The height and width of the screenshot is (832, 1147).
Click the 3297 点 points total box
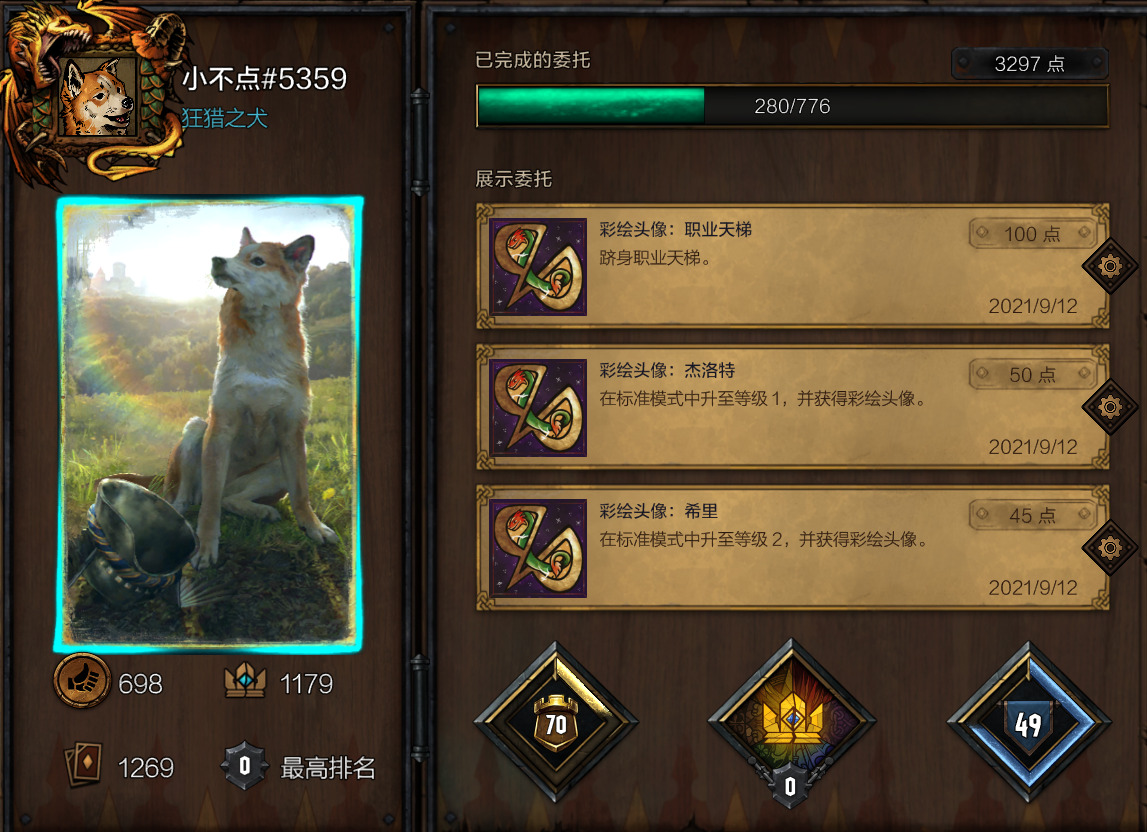click(1029, 64)
